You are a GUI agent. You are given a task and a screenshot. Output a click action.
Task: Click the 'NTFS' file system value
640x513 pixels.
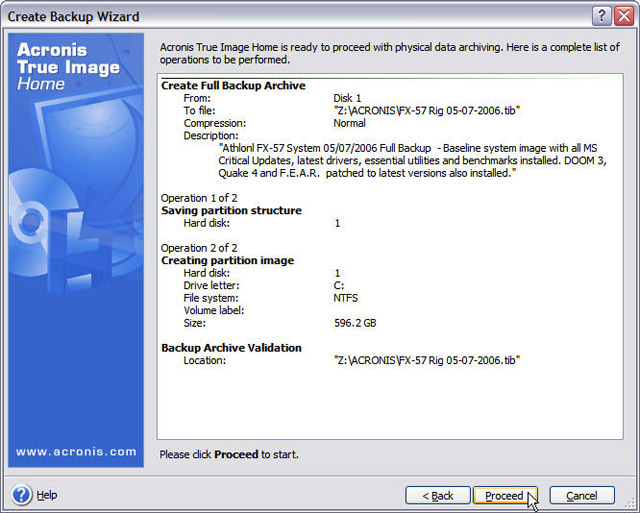[x=346, y=298]
